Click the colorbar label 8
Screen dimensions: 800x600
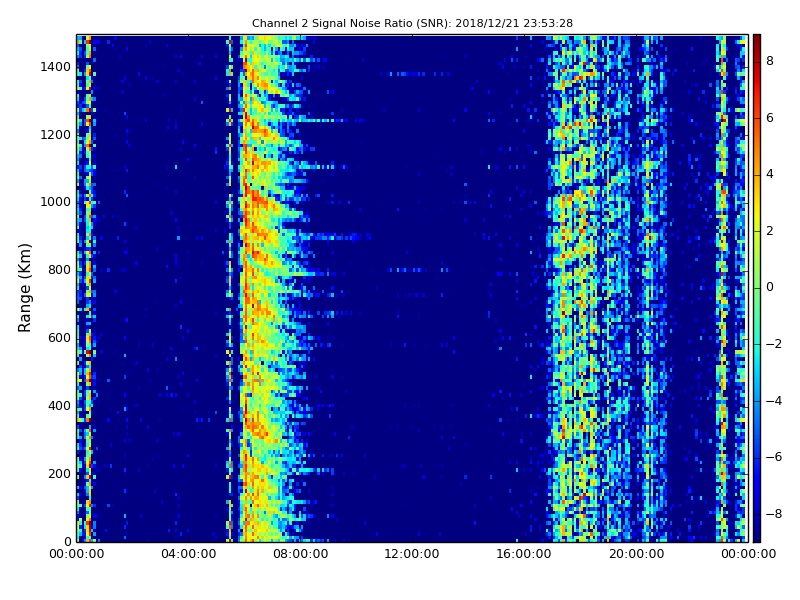tap(770, 61)
